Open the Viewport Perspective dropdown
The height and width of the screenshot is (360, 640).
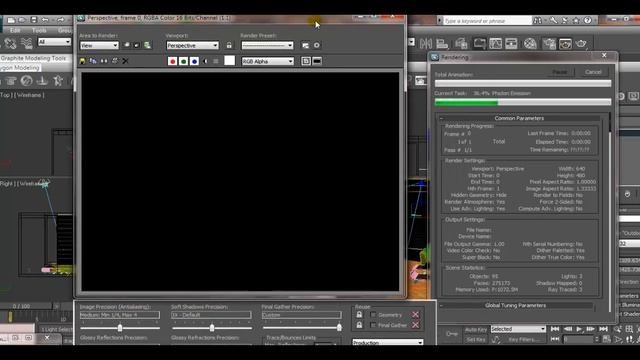[192, 45]
